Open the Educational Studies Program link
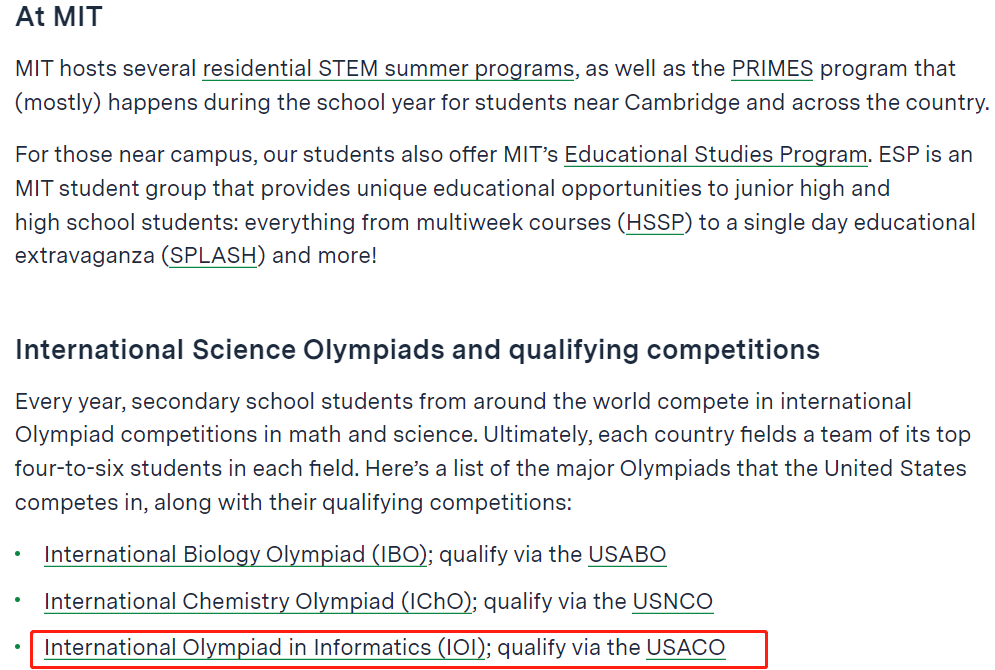 715,155
